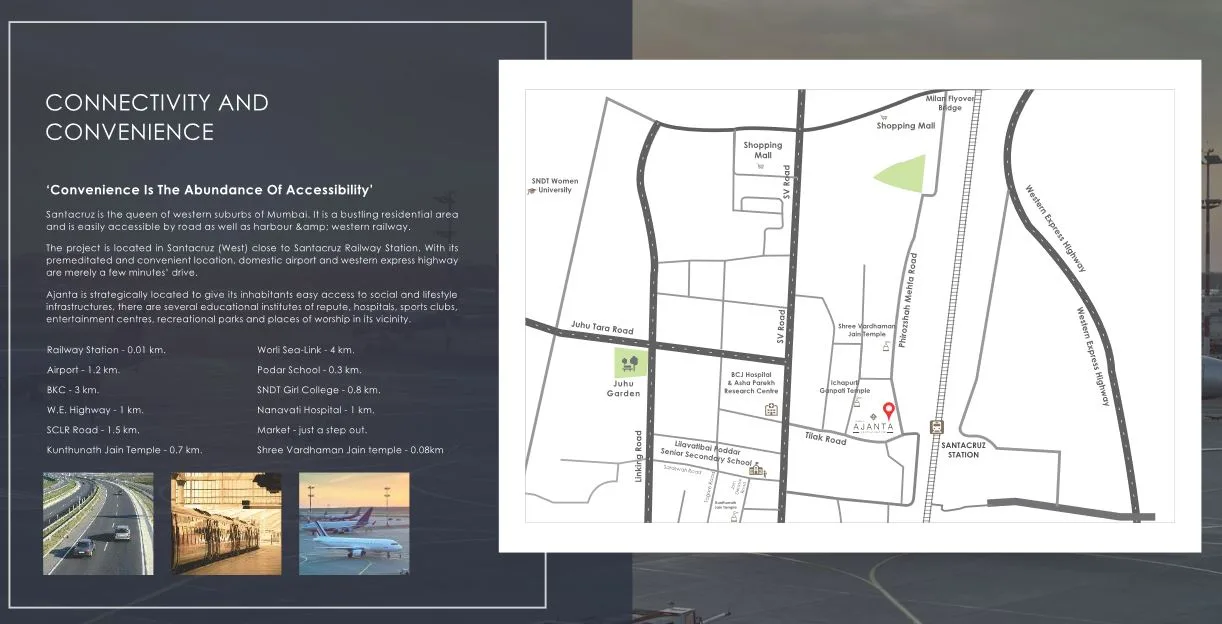Click the Worli Sea-Link distance entry
The image size is (1222, 624).
point(304,350)
